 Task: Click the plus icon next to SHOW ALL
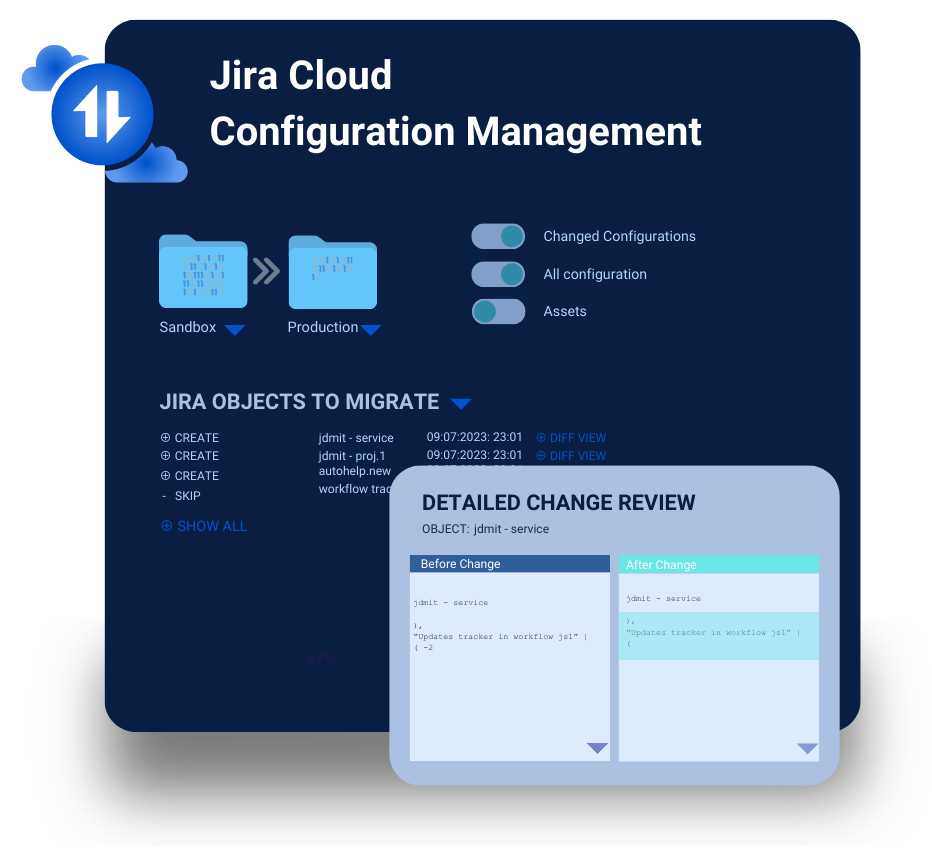167,526
